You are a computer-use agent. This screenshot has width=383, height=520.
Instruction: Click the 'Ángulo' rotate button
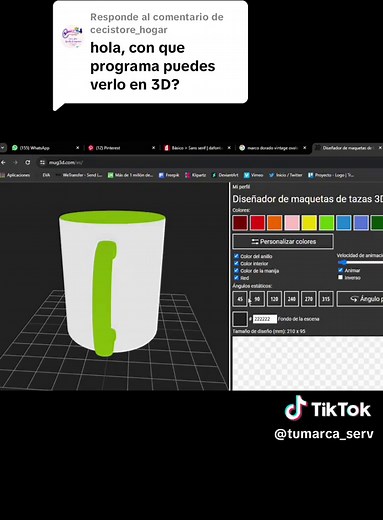[x=360, y=299]
